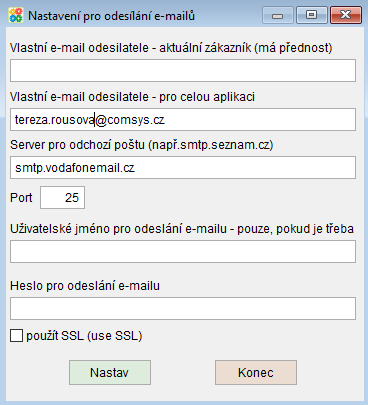Enable the použít SSL checkbox
This screenshot has width=368, height=405.
(x=16, y=336)
